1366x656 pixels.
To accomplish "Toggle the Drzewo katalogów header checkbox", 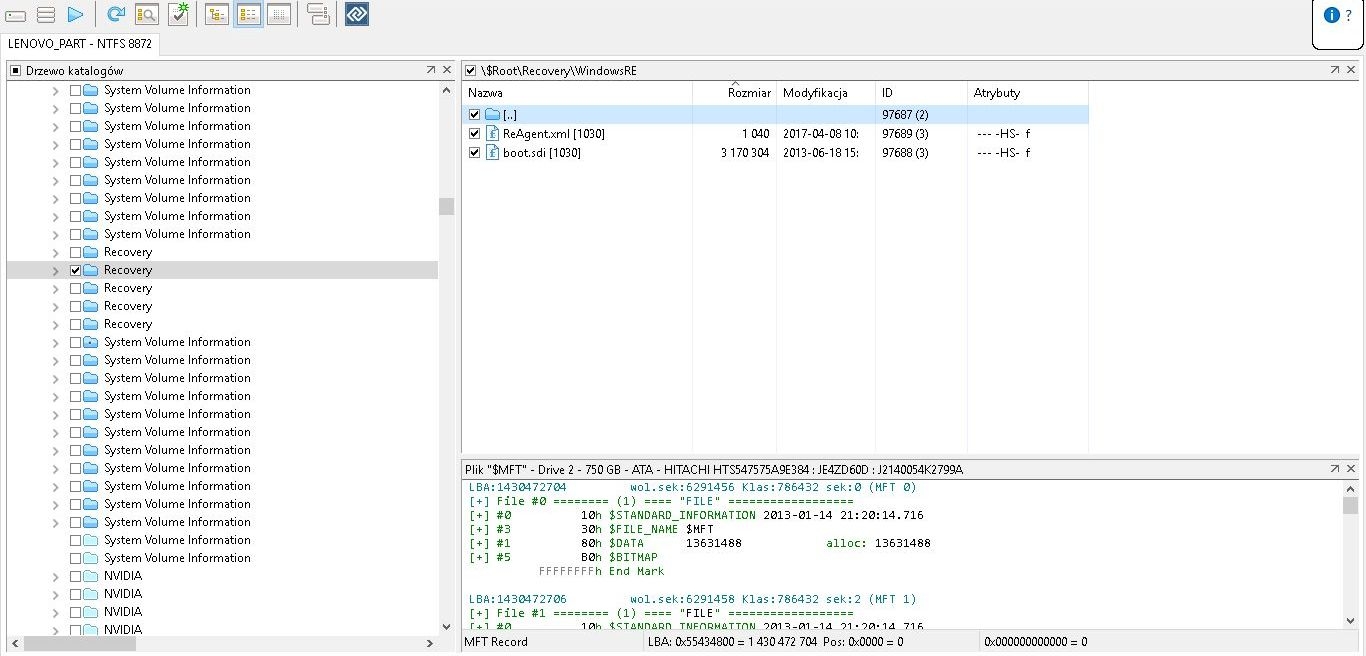I will coord(16,71).
